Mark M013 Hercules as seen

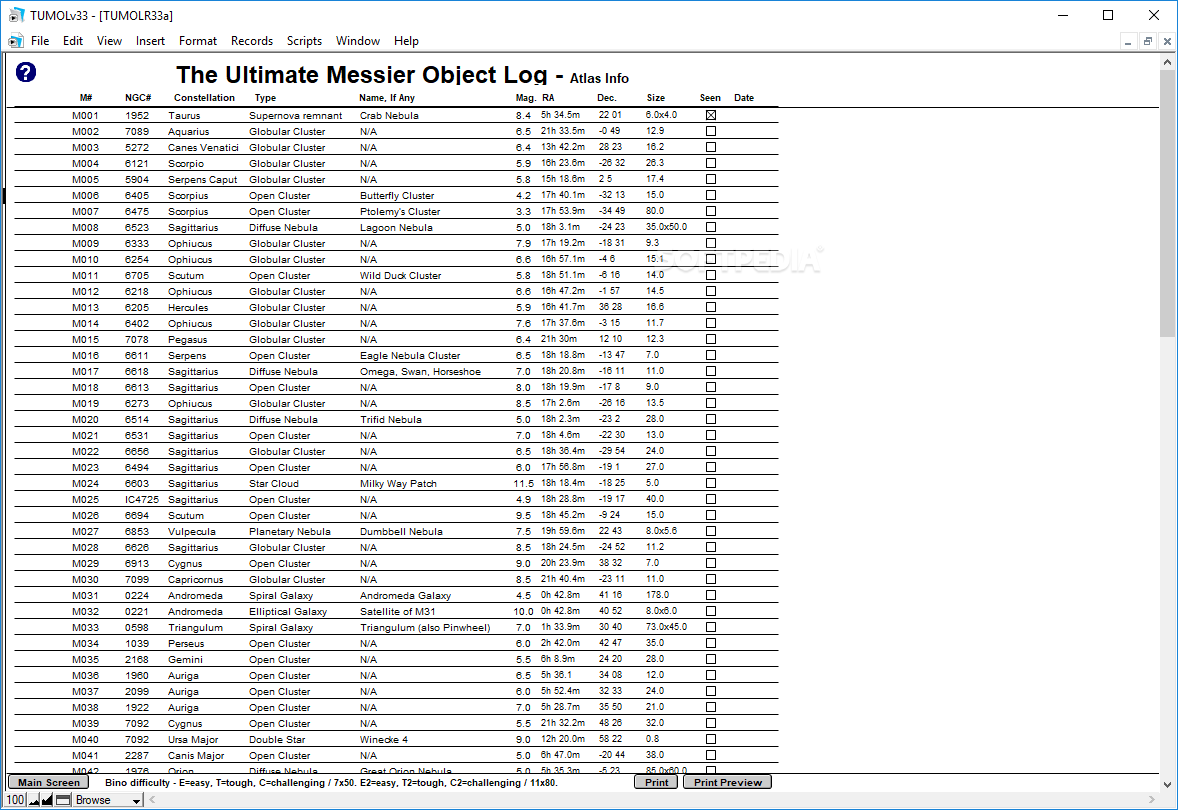click(x=711, y=307)
